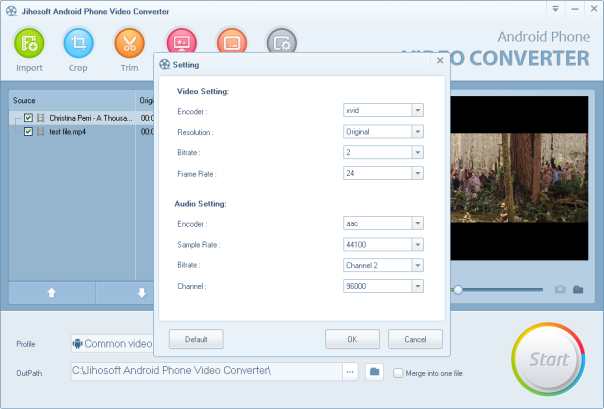Open the Resolution dropdown

click(x=417, y=132)
